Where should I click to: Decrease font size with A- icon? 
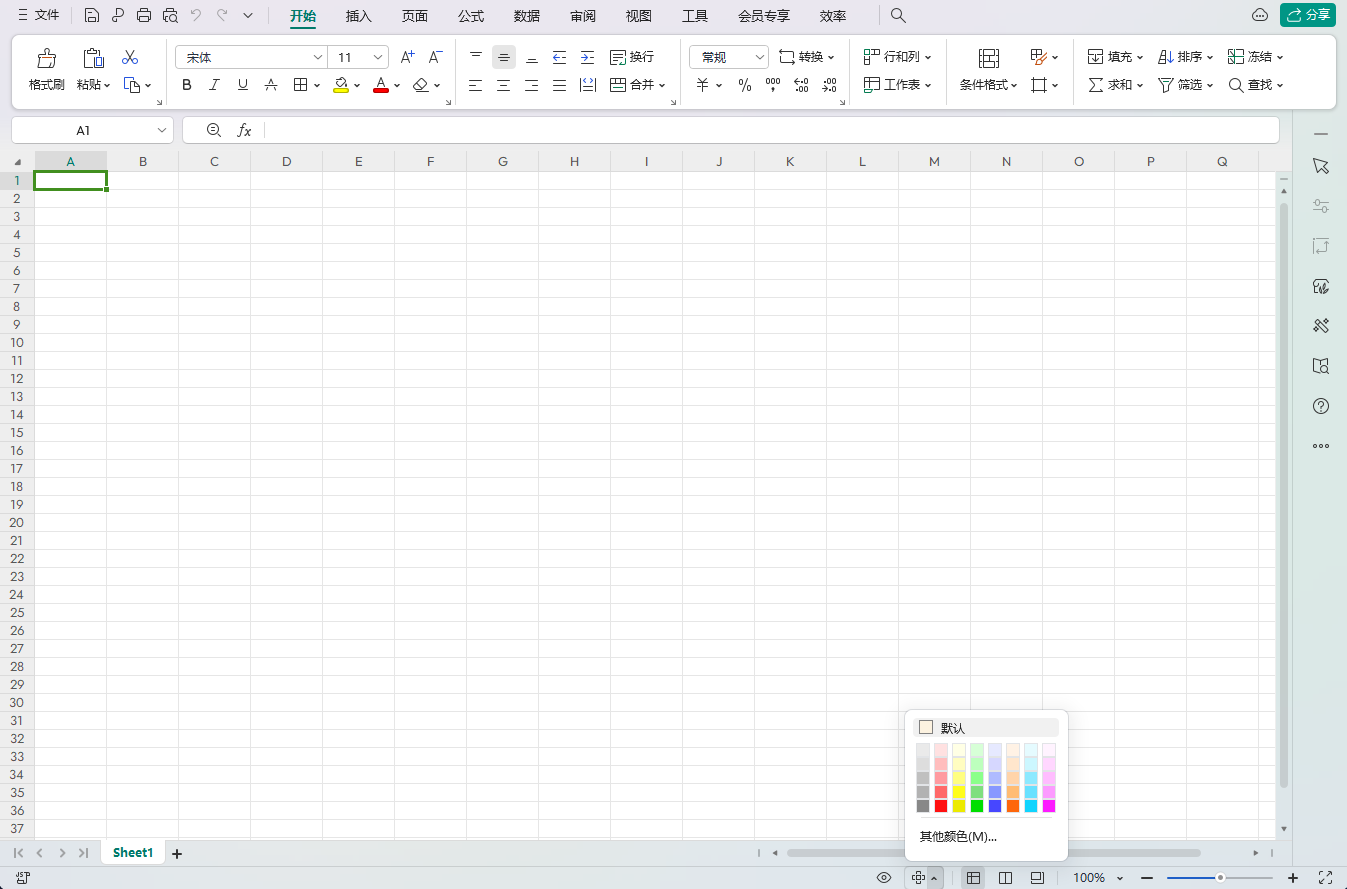coord(435,57)
